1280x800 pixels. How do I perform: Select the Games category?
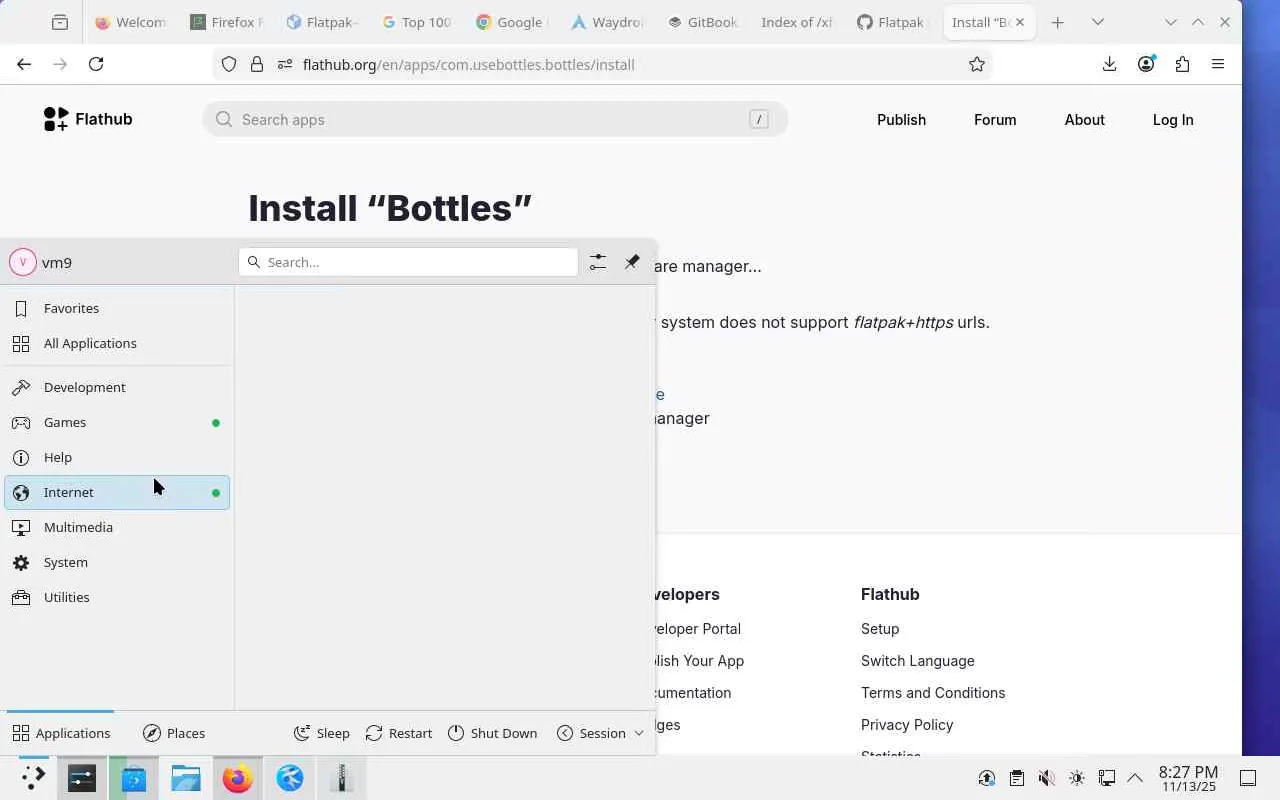click(117, 422)
